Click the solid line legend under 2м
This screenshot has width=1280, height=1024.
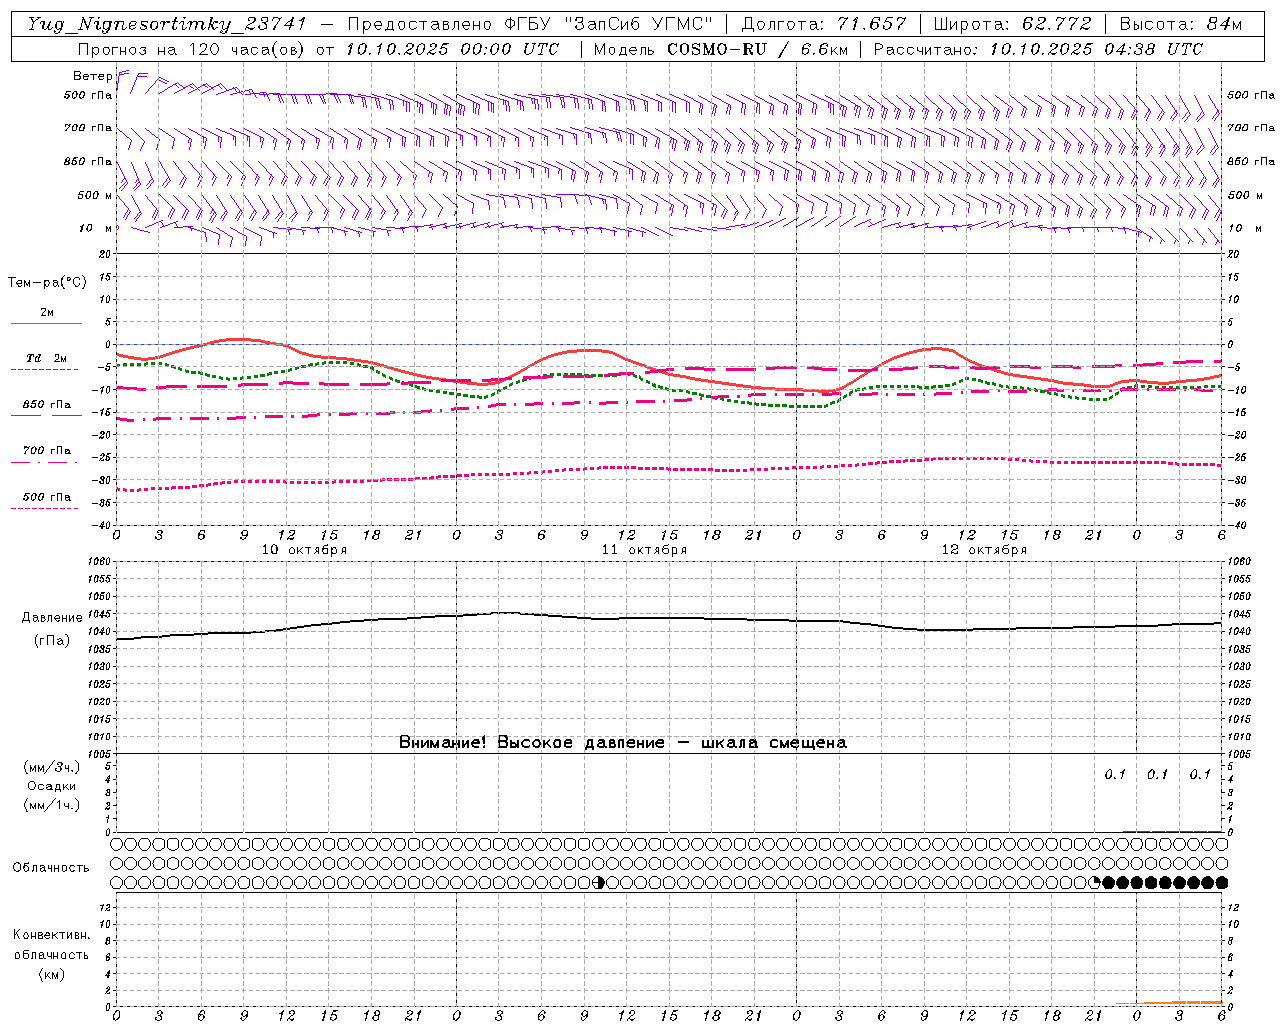pyautogui.click(x=46, y=323)
